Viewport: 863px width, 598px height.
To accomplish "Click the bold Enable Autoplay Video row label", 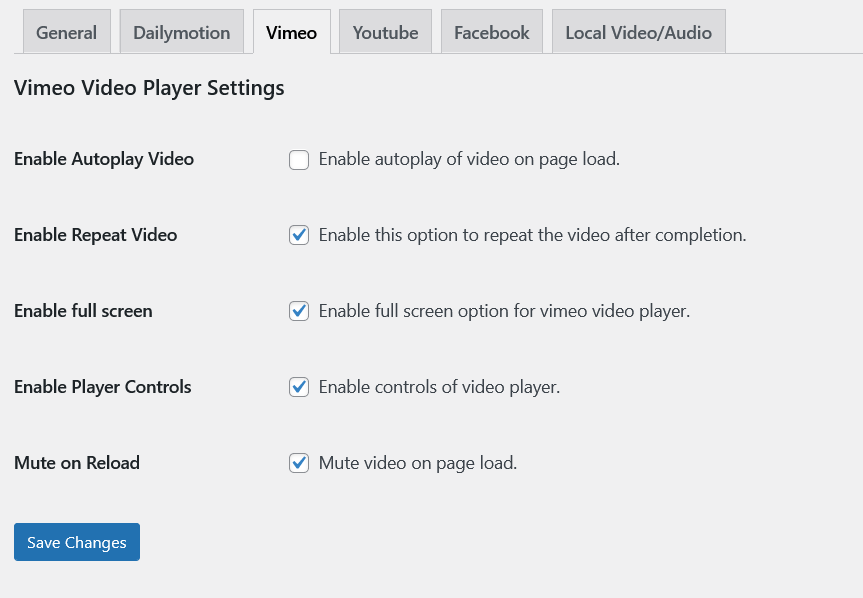I will 104,159.
